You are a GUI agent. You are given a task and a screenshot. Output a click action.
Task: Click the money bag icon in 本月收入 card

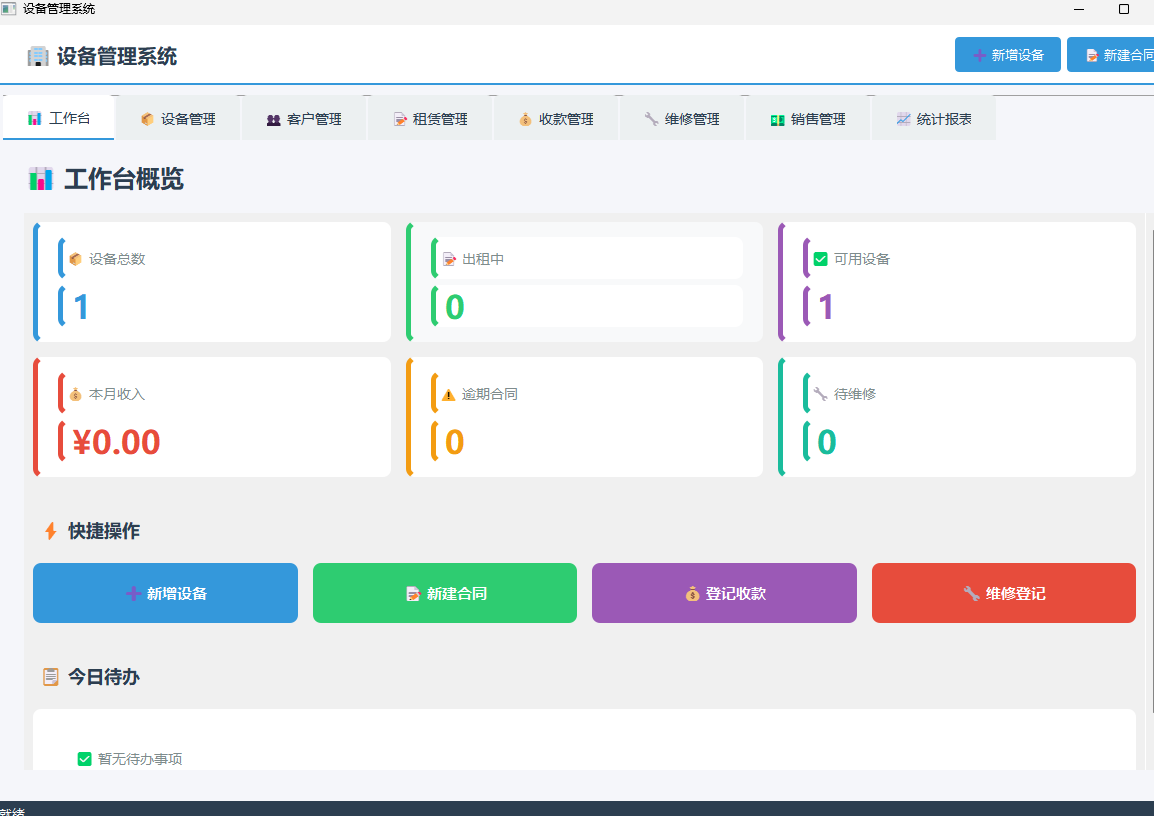(76, 394)
